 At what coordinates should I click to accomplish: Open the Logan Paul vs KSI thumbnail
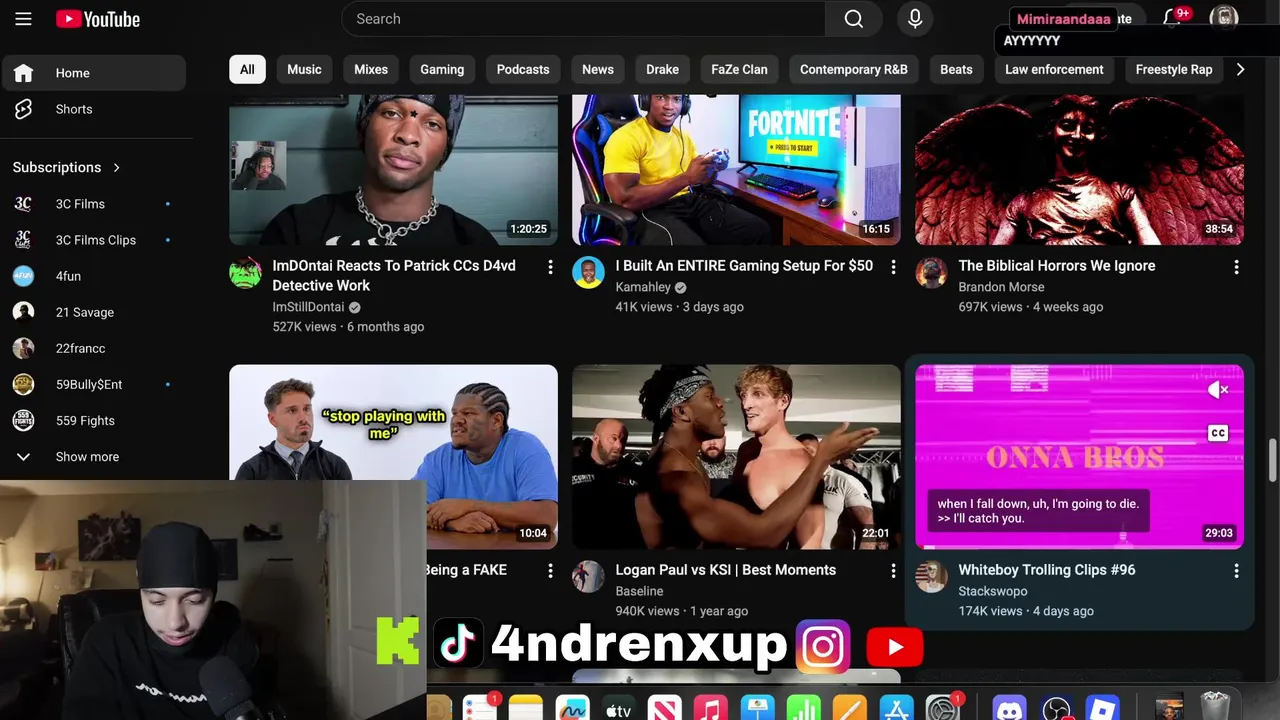coord(736,457)
